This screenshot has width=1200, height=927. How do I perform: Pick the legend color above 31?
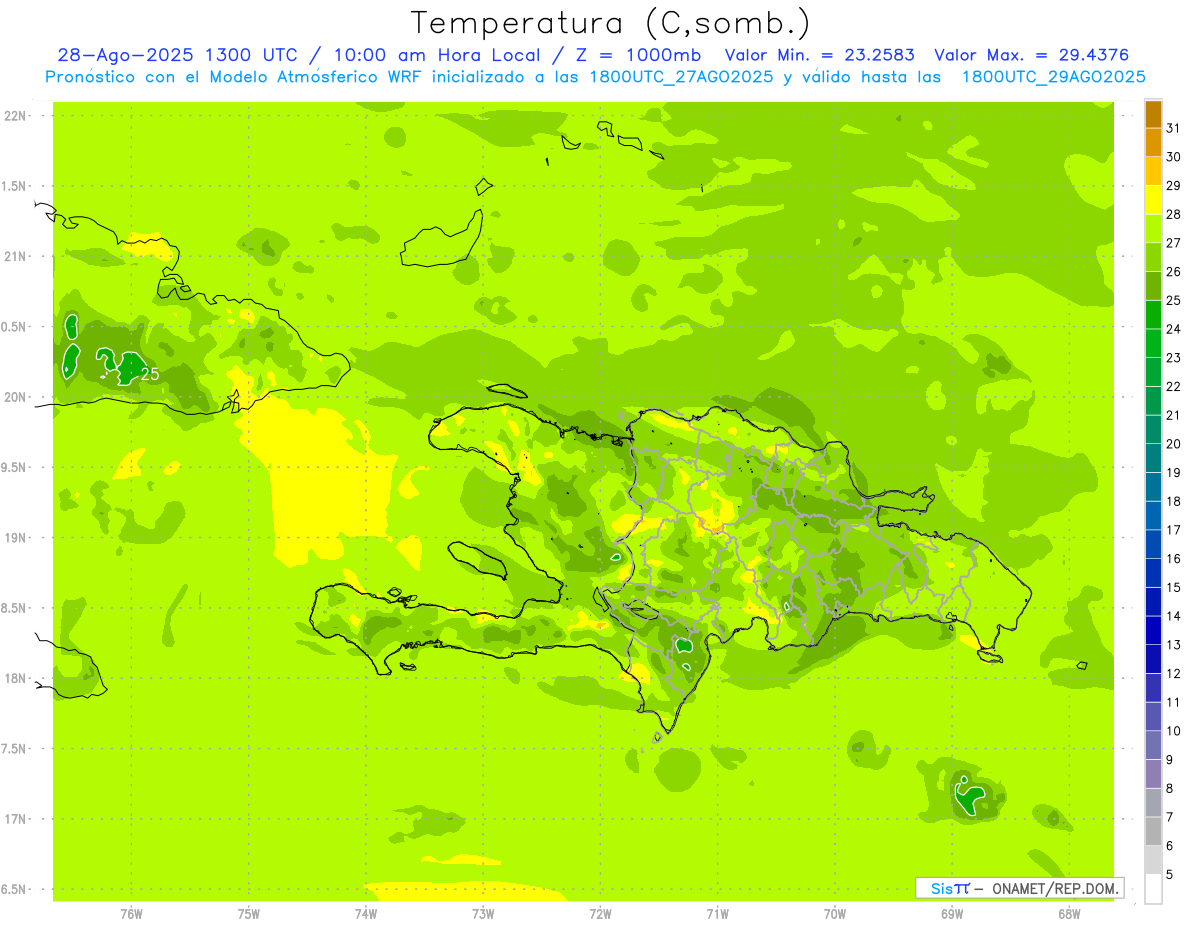[1153, 114]
